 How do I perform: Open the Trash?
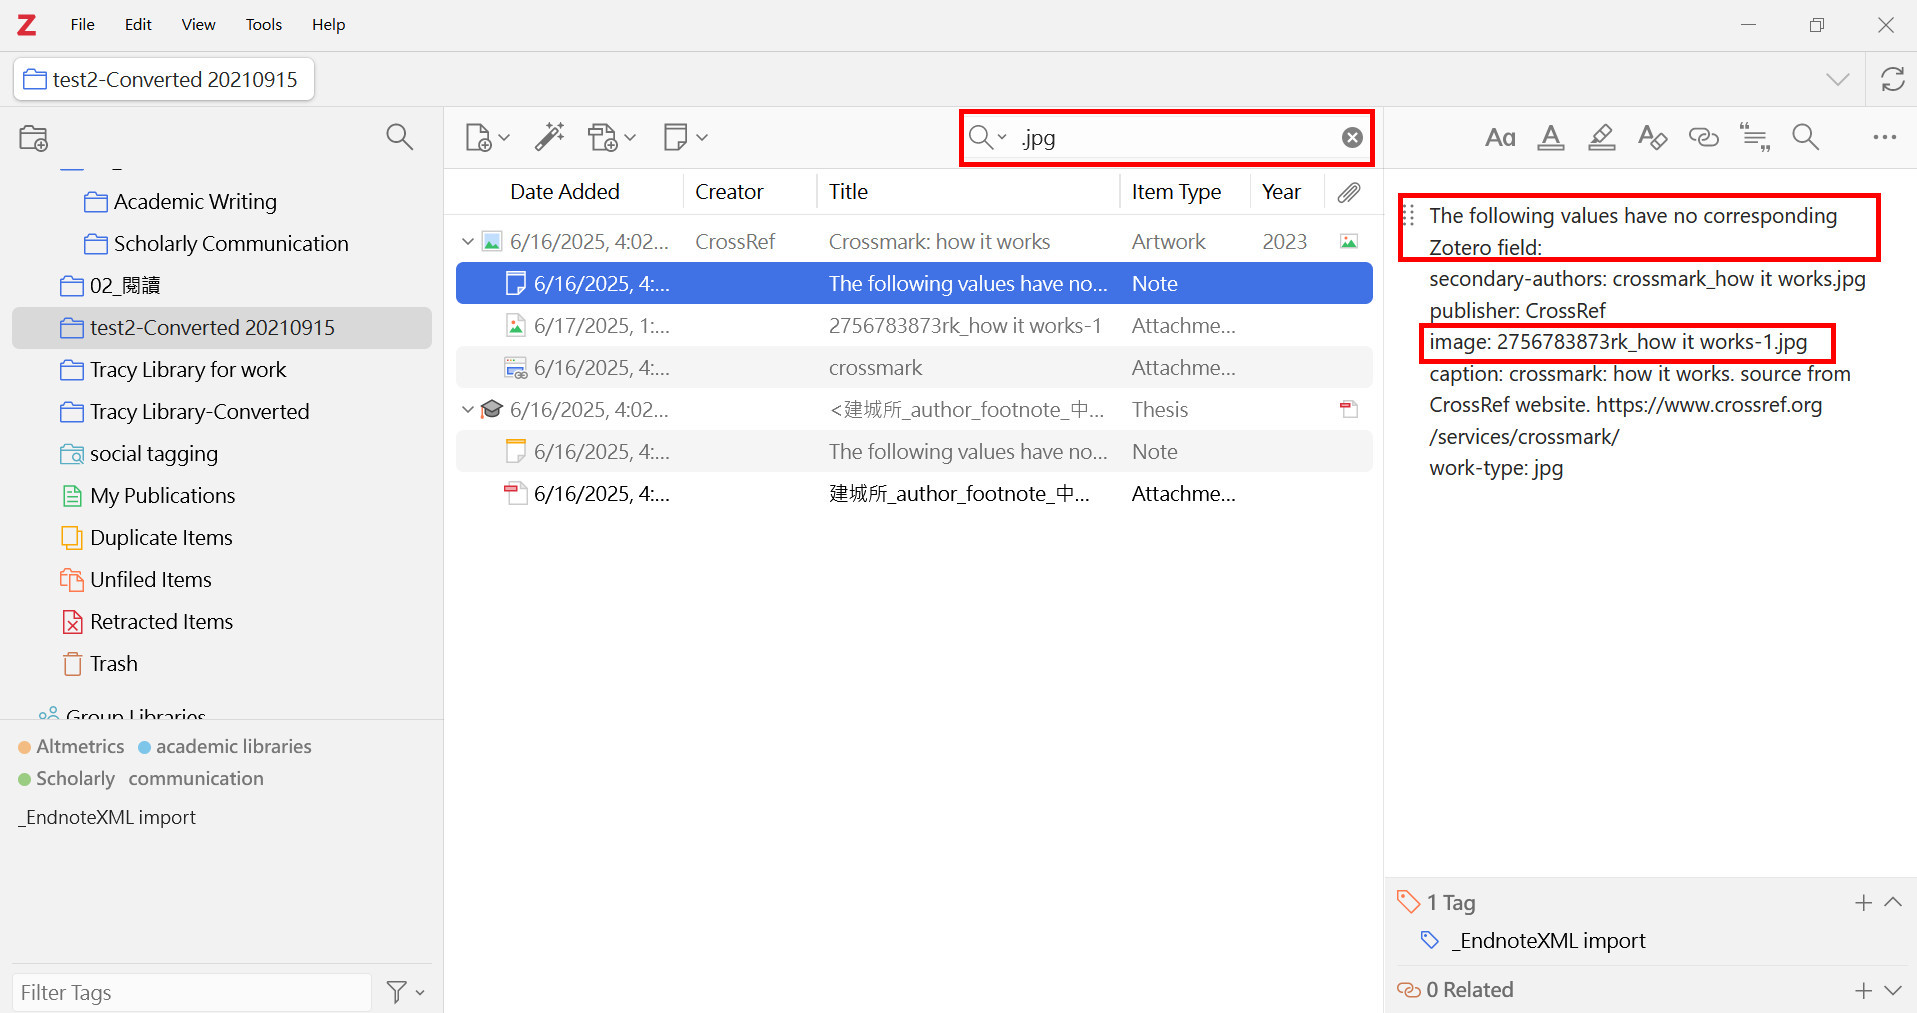(x=113, y=664)
